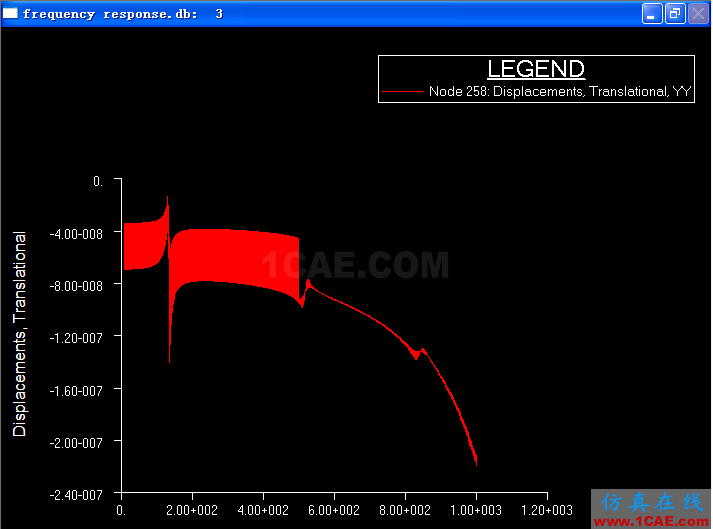Click the X axis label 6.00+002

334,510
